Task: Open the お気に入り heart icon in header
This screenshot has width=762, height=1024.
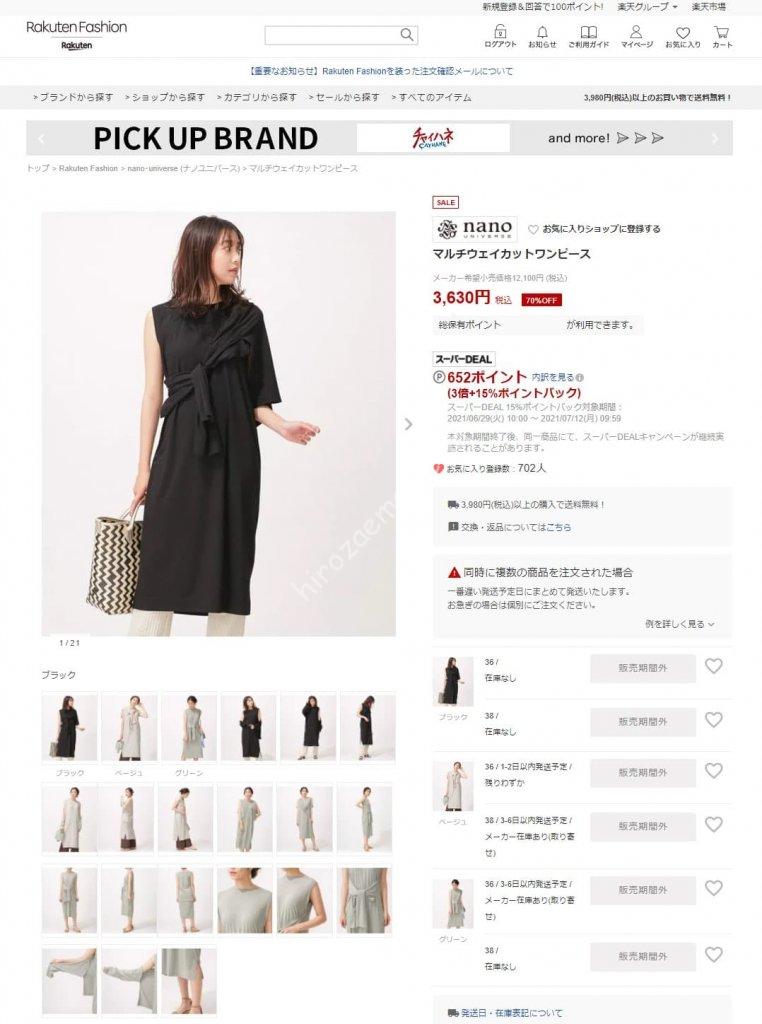Action: click(x=683, y=33)
